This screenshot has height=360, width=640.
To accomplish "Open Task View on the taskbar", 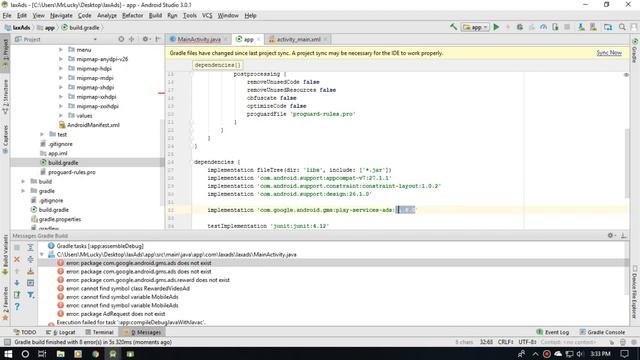I will 42,354.
